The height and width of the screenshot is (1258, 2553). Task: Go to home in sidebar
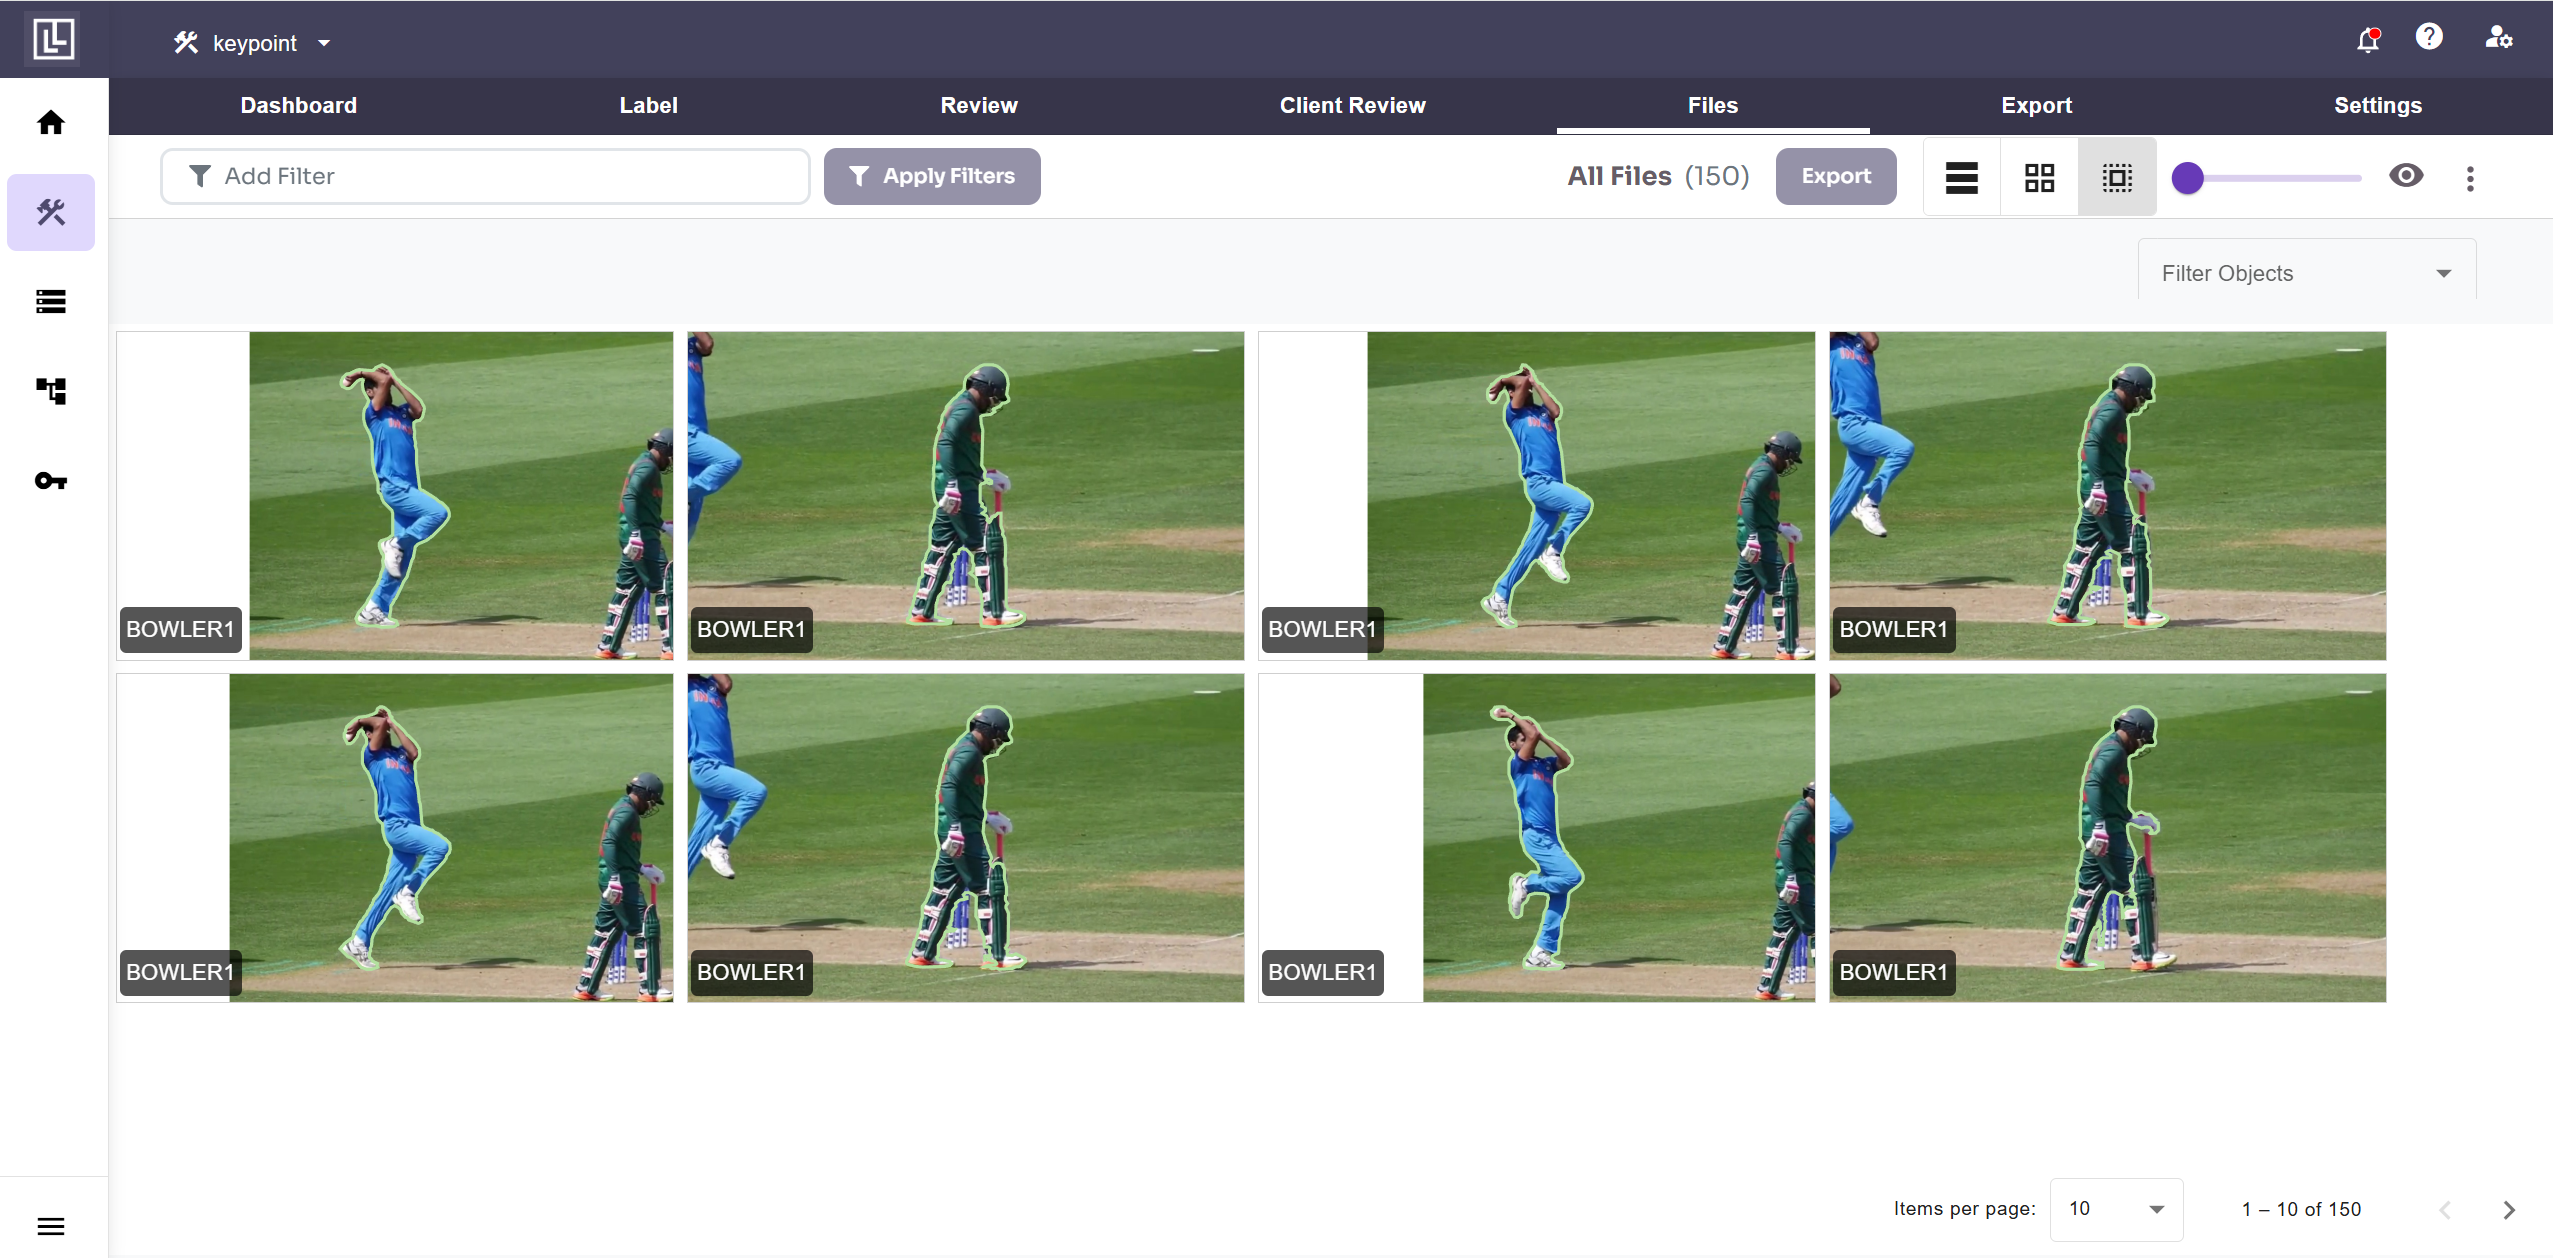click(51, 123)
